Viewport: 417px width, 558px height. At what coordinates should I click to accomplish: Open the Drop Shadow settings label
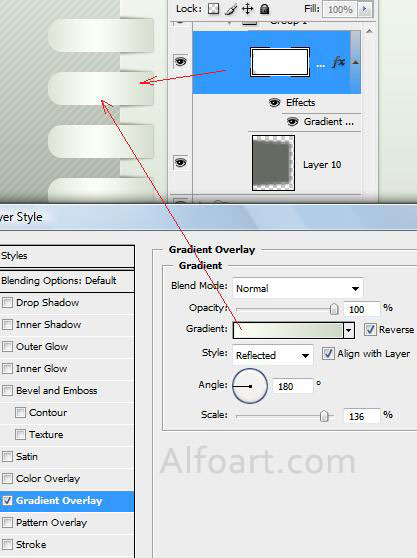(x=48, y=302)
